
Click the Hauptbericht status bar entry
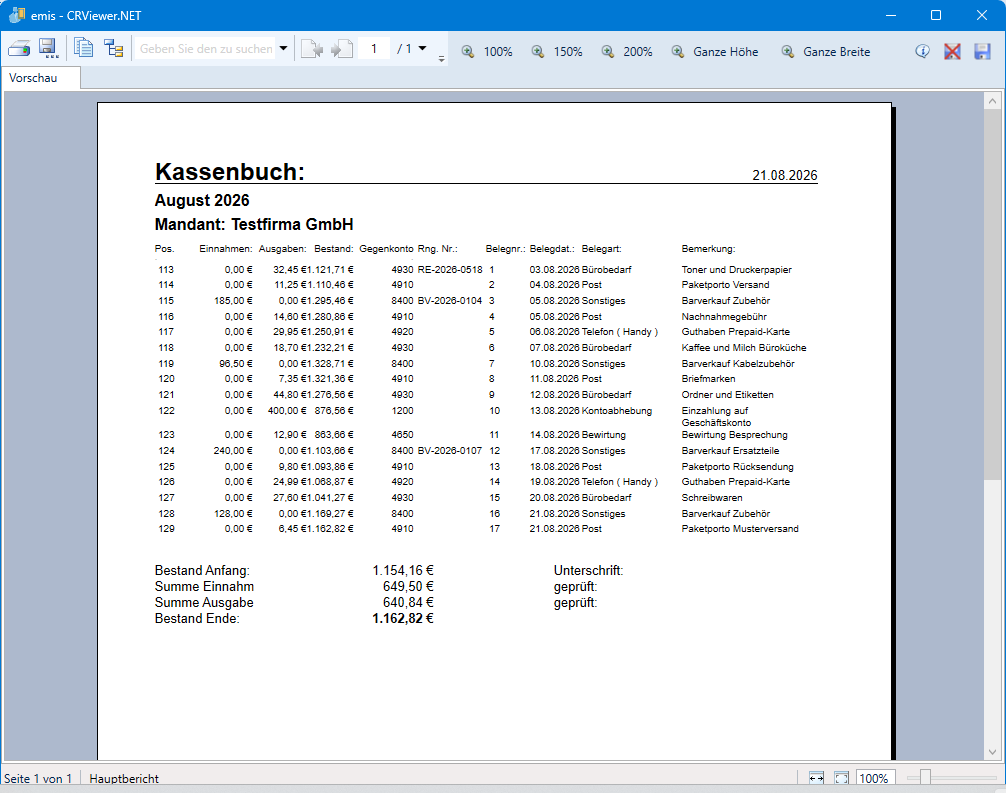pos(124,778)
